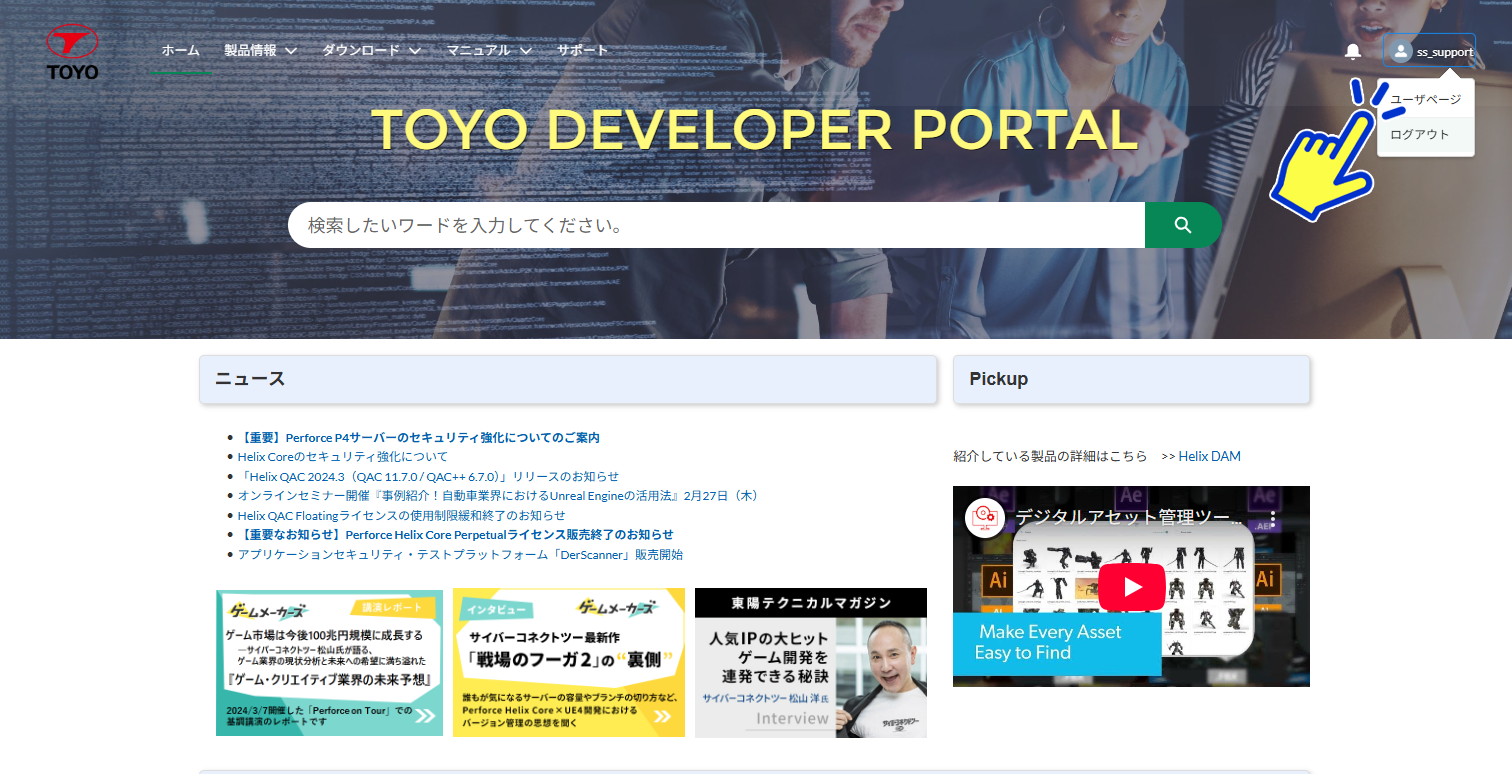
Task: Open the Perforce P4サーバー security news
Action: click(419, 438)
